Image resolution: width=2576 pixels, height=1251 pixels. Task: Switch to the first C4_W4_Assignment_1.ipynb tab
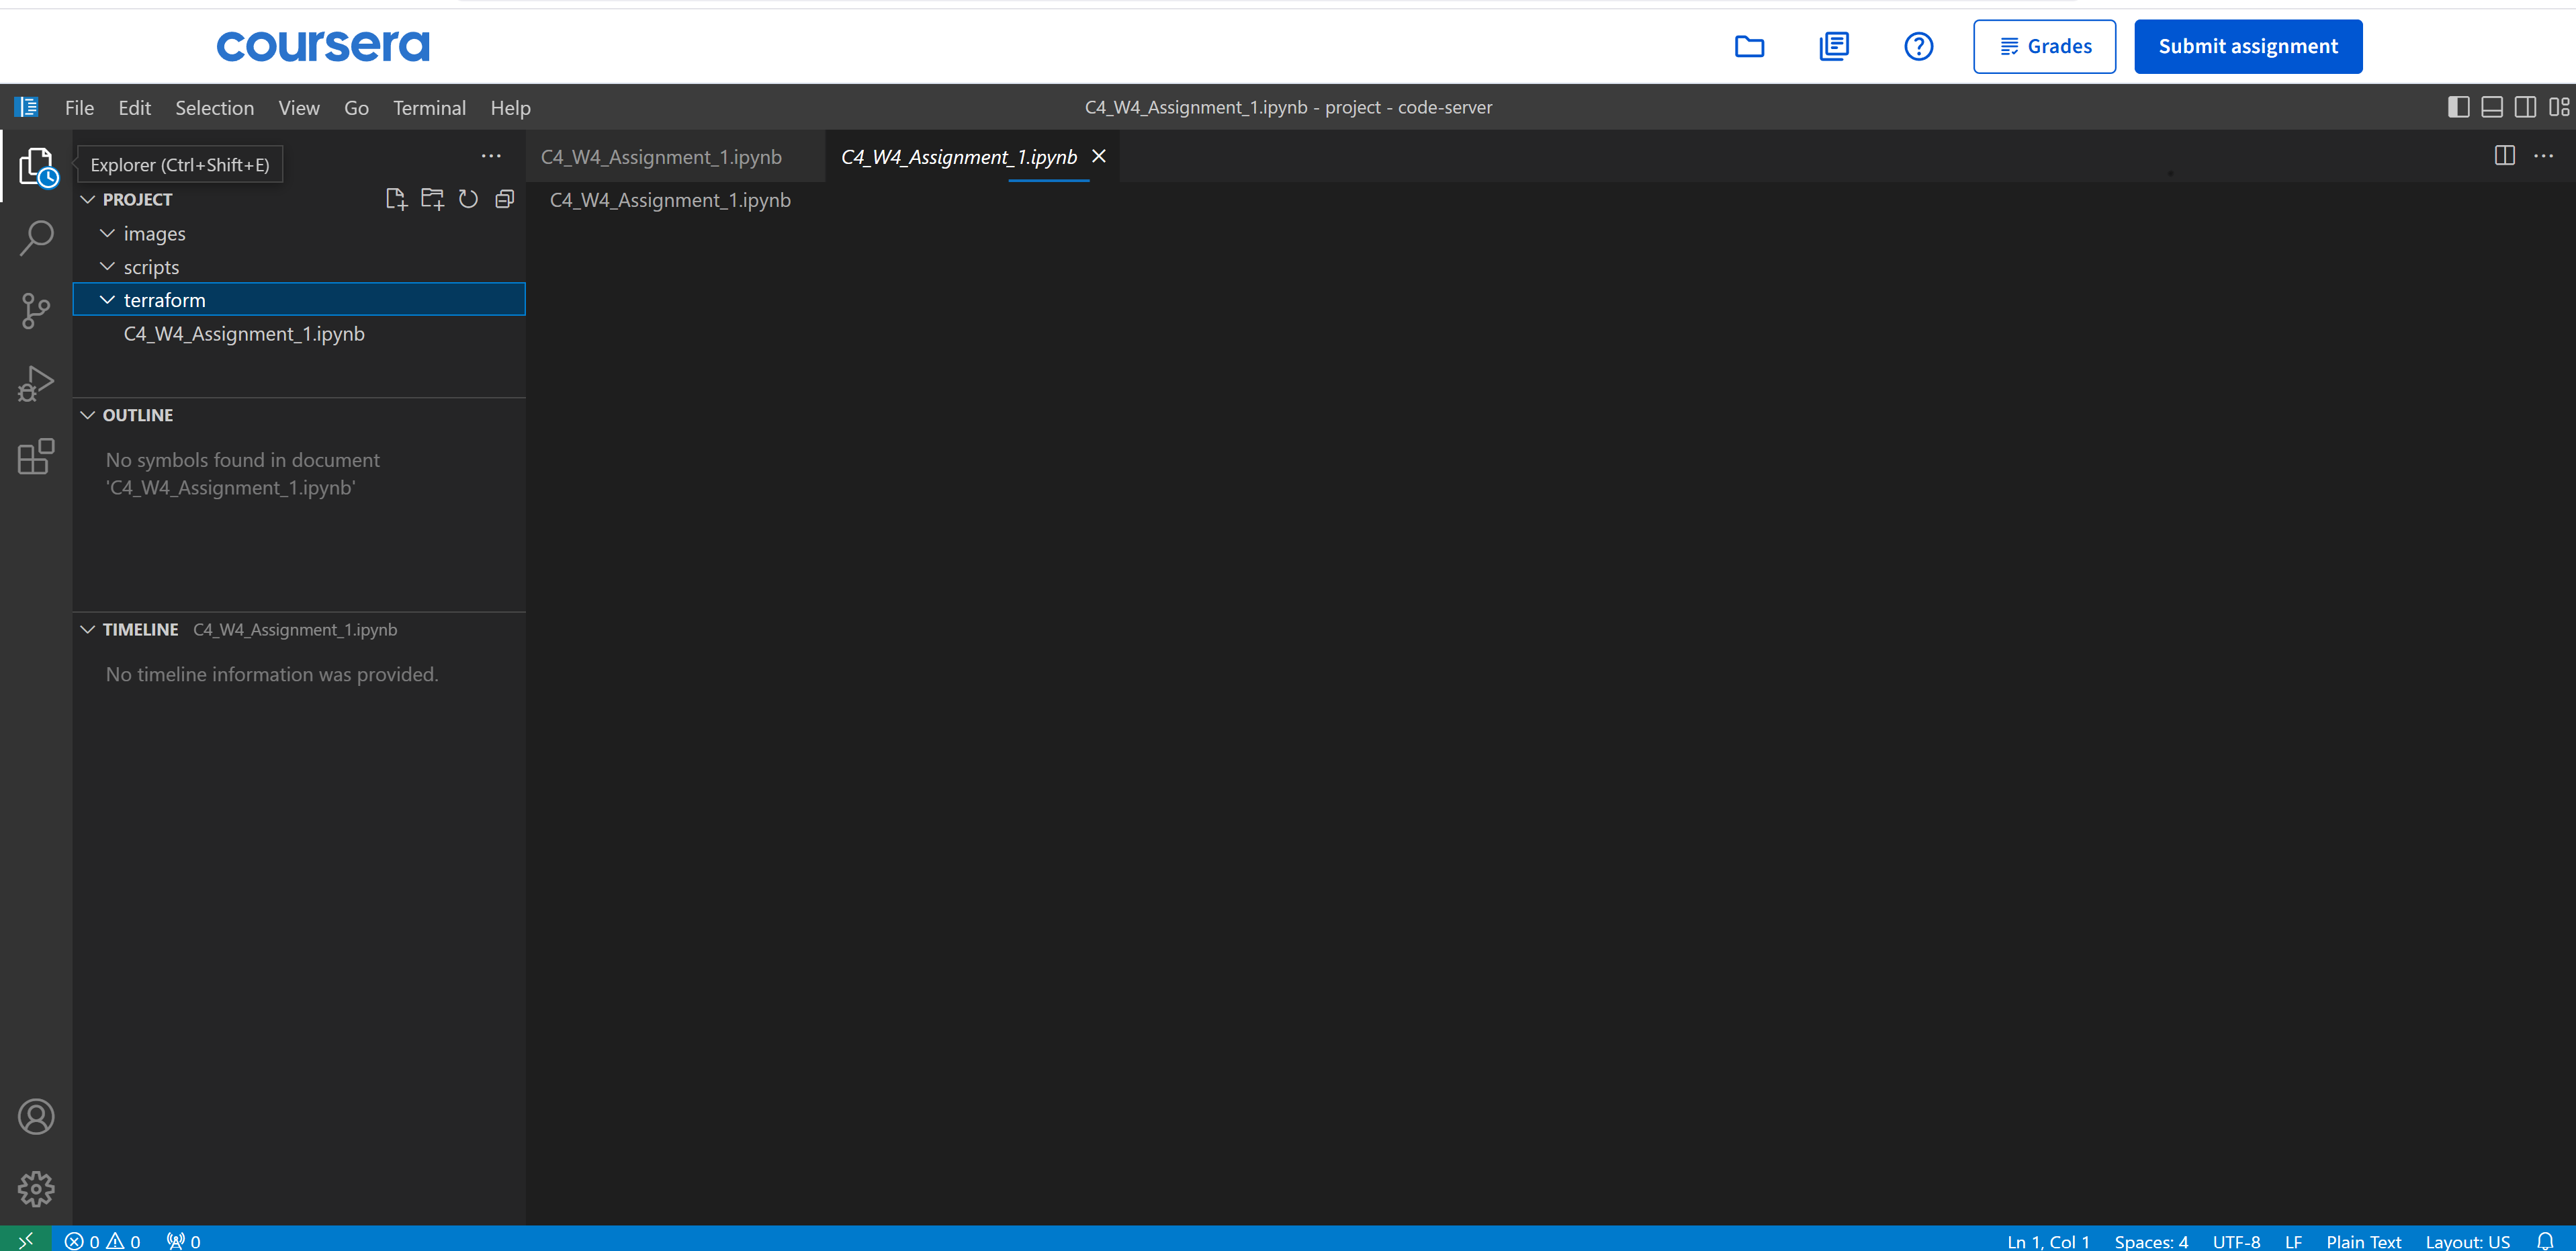point(661,157)
